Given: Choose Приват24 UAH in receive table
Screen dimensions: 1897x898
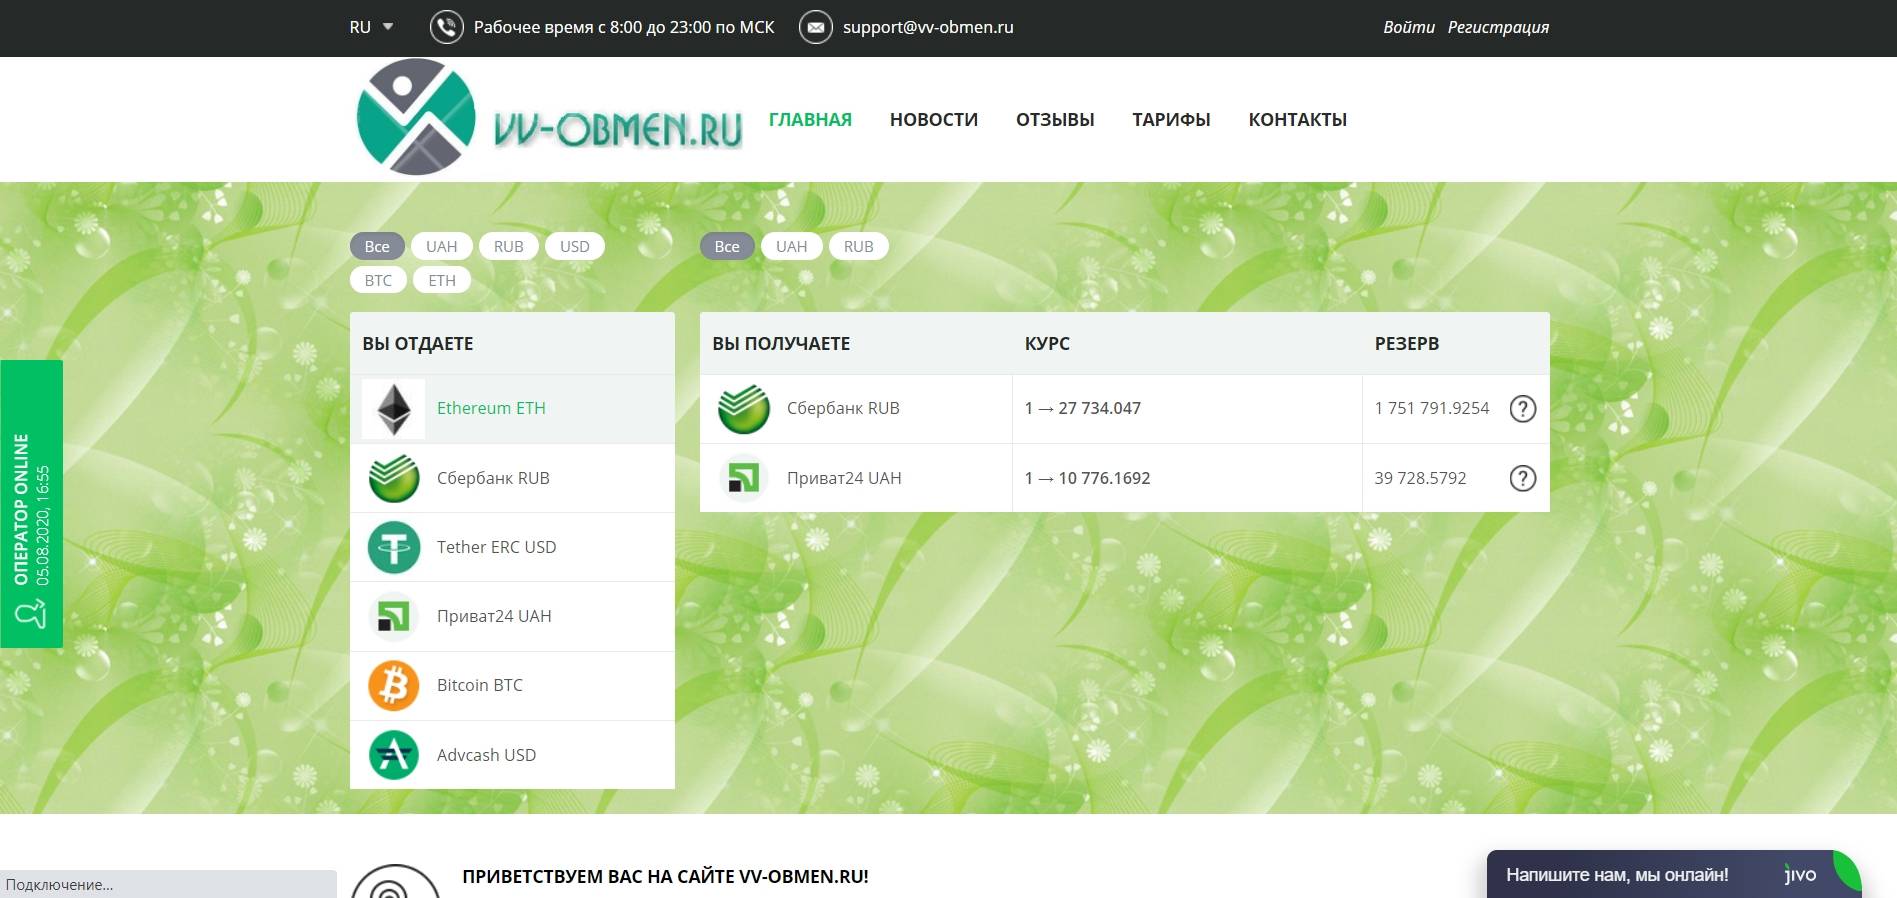Looking at the screenshot, I should [856, 478].
